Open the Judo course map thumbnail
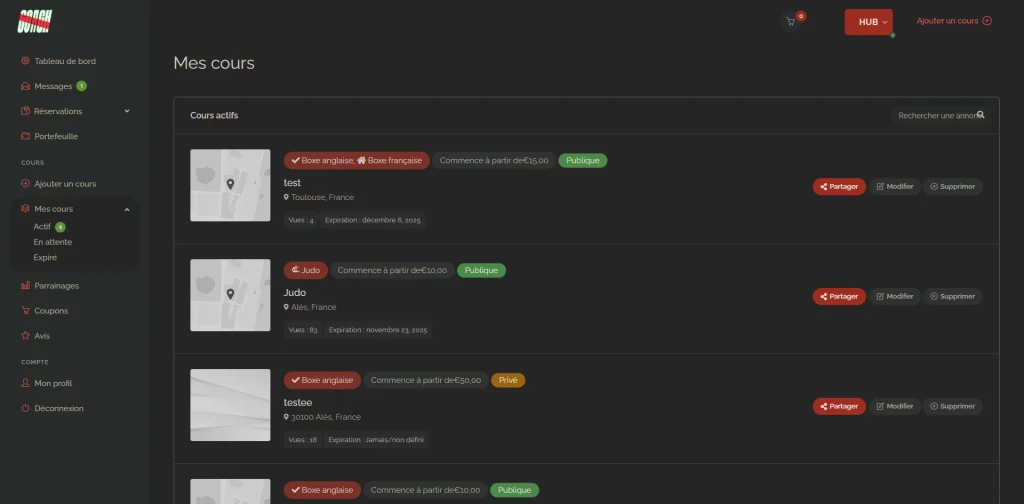The width and height of the screenshot is (1024, 504). [x=230, y=295]
